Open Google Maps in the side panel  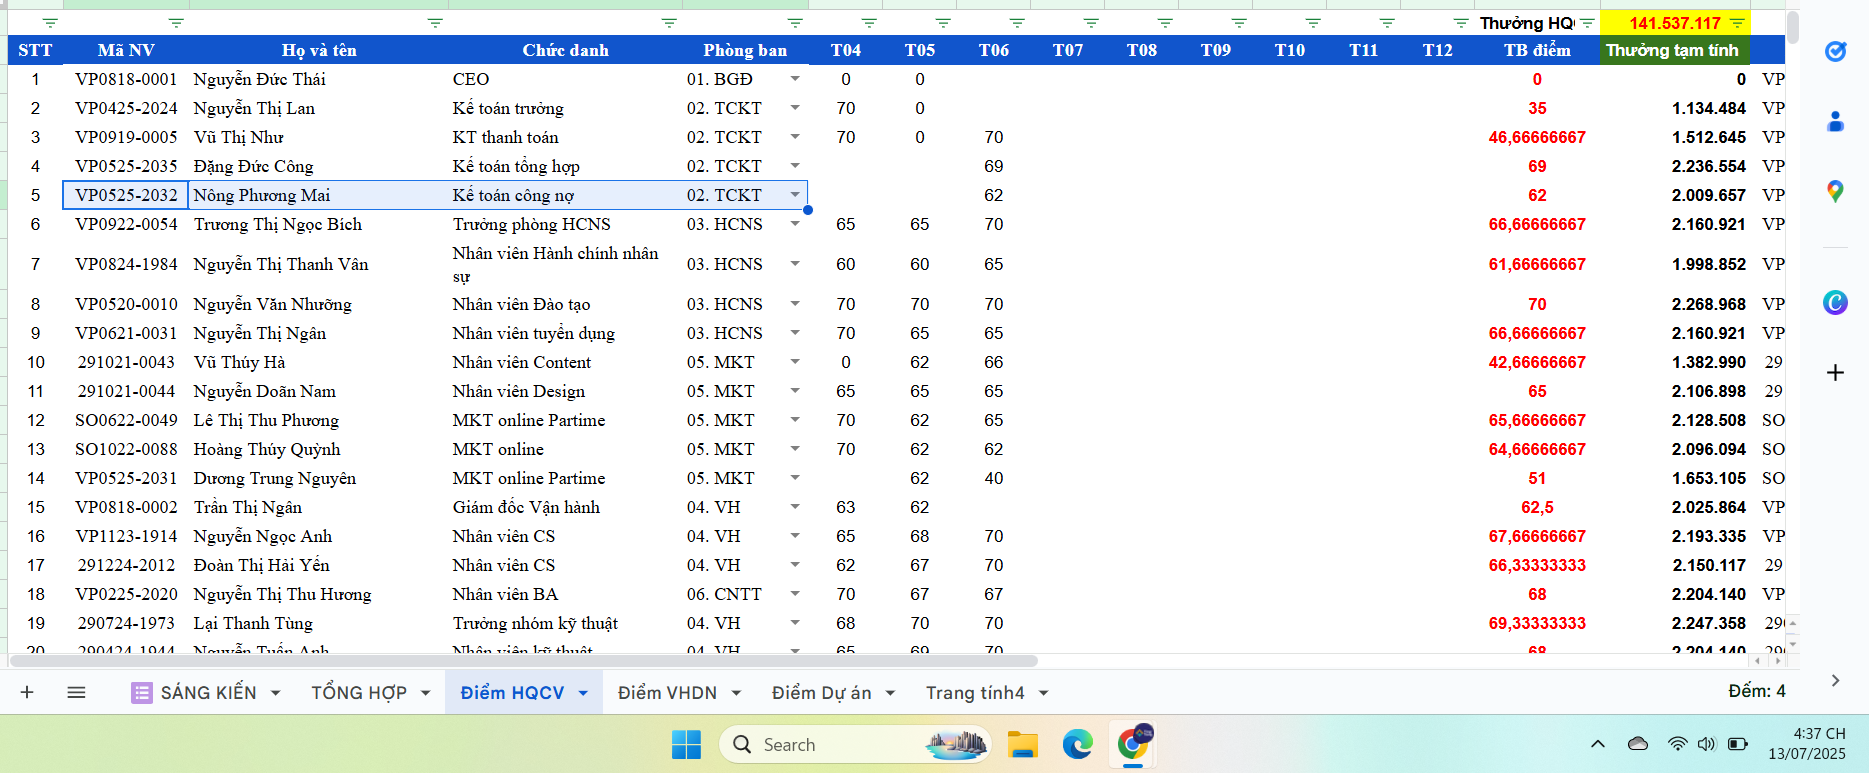tap(1835, 192)
